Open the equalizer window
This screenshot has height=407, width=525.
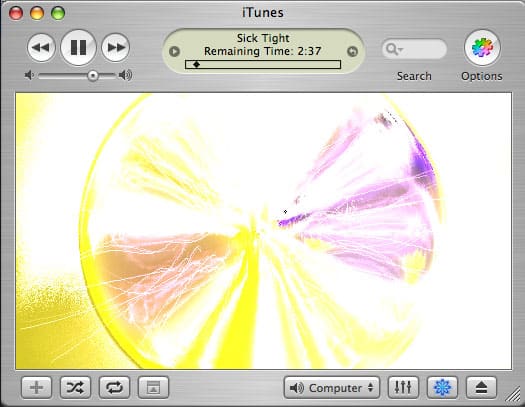tap(403, 388)
